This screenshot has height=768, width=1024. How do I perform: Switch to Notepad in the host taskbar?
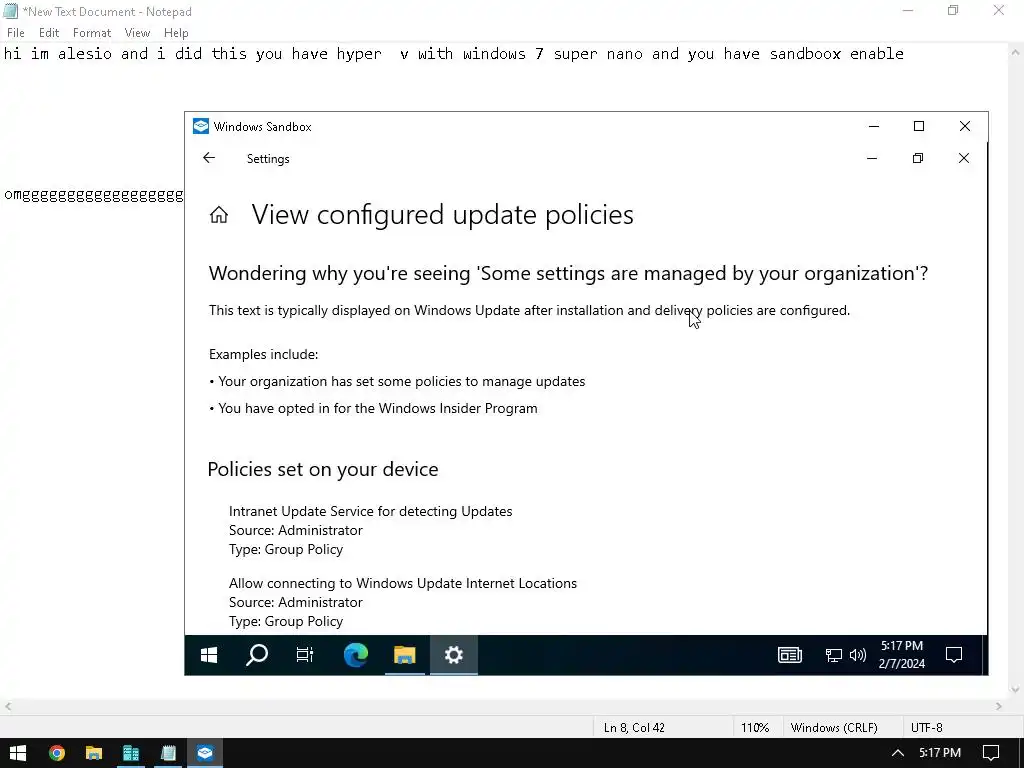point(168,753)
